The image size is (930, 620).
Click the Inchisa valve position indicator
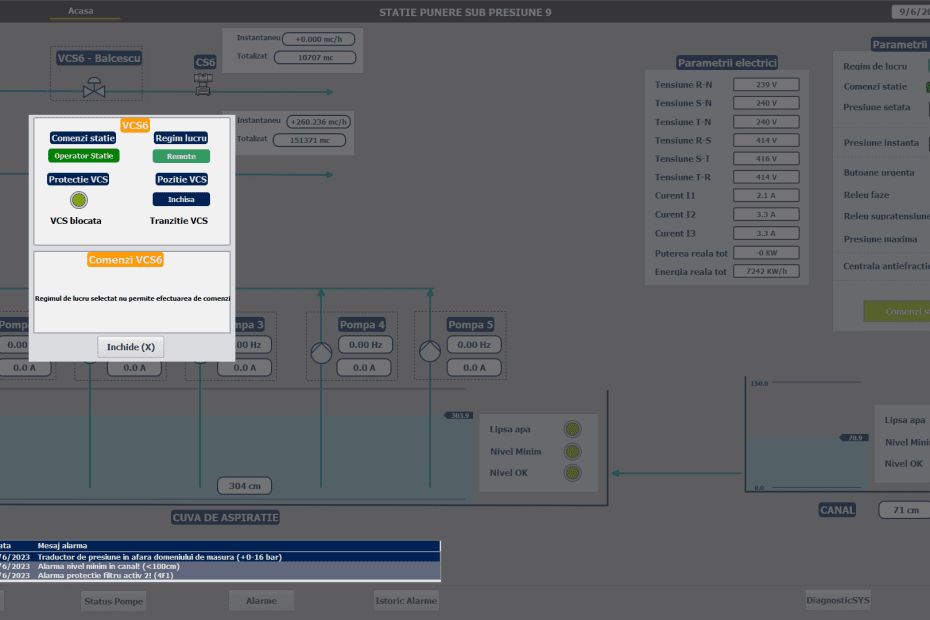(181, 199)
